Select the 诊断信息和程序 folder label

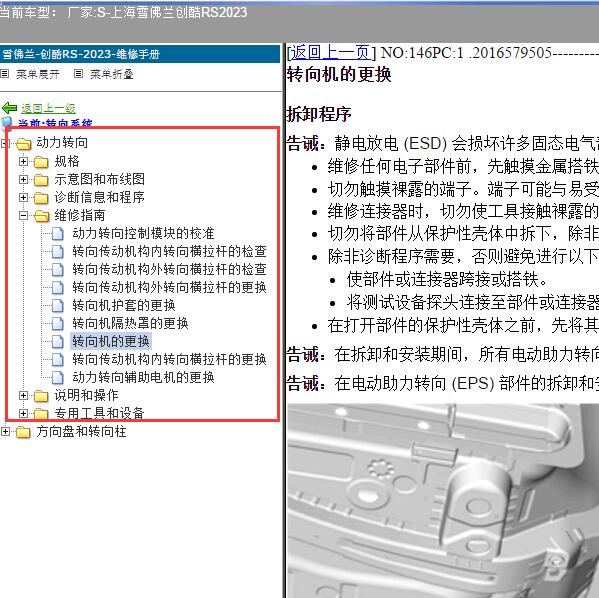pyautogui.click(x=99, y=197)
